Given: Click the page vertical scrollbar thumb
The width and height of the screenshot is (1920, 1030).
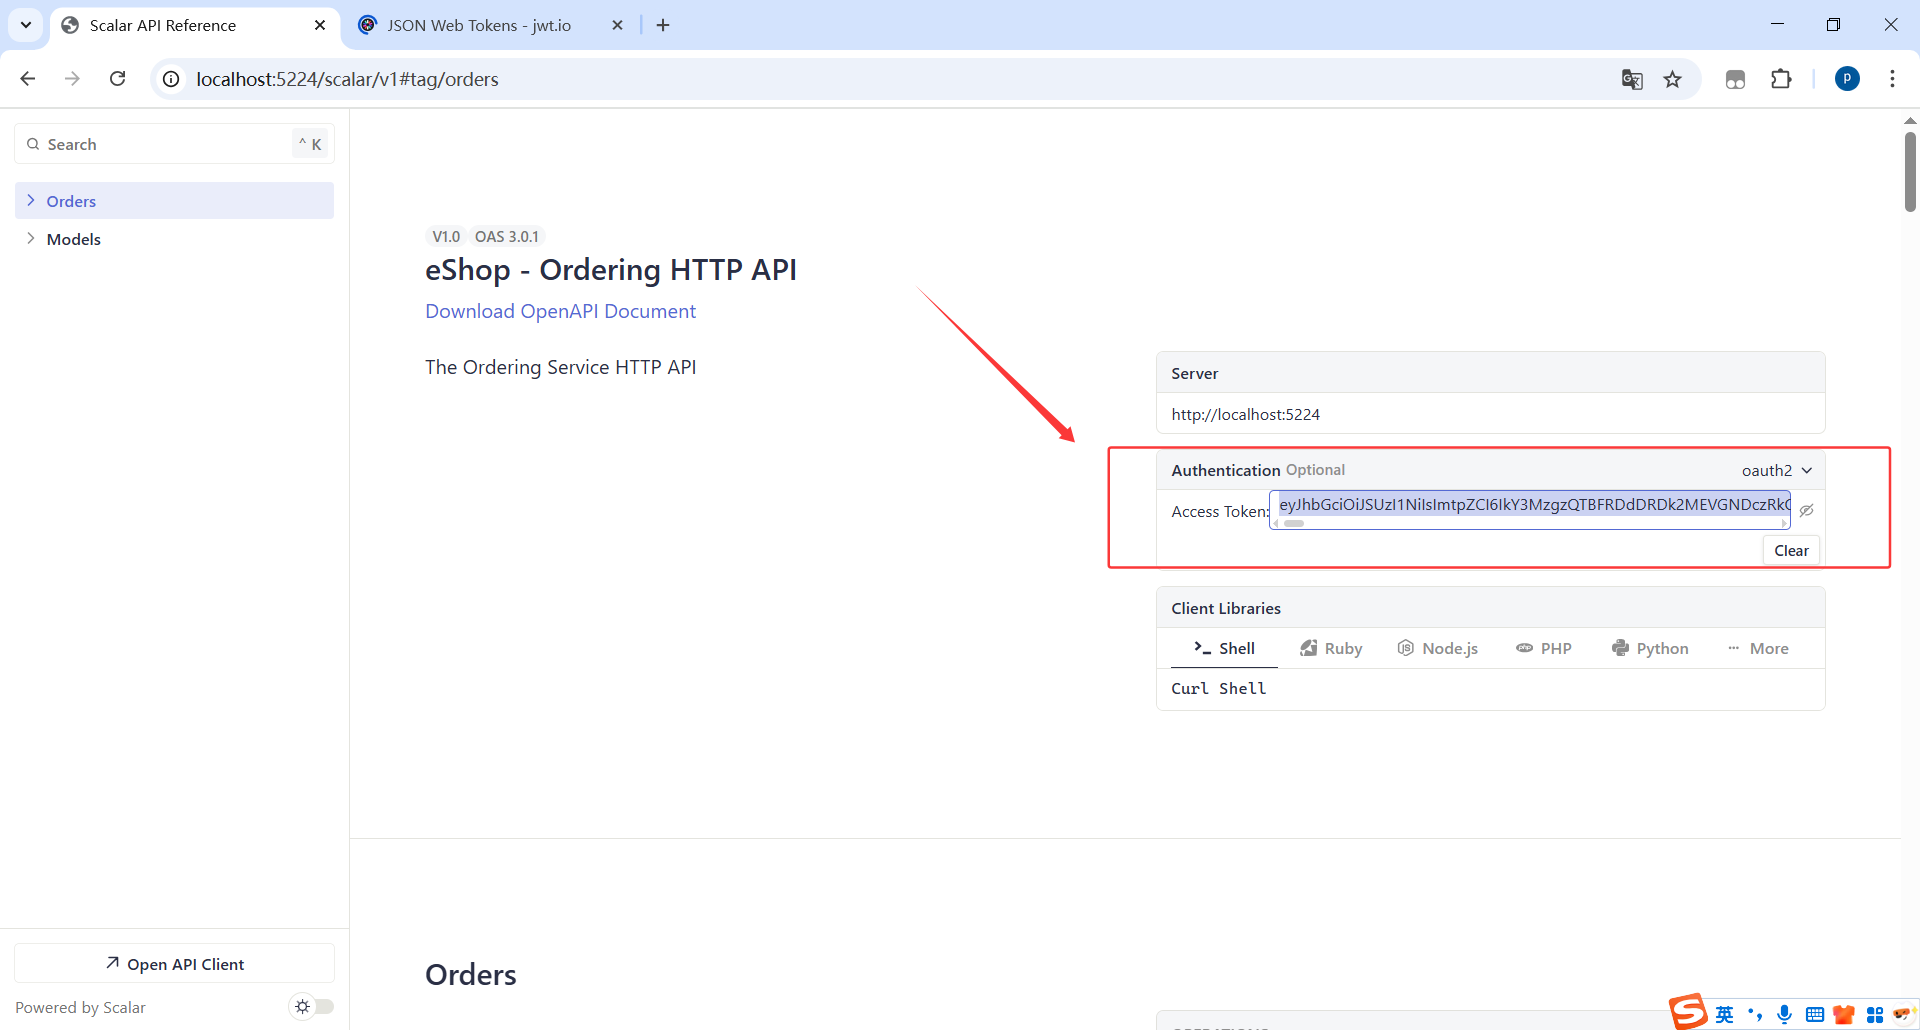Looking at the screenshot, I should pyautogui.click(x=1910, y=172).
